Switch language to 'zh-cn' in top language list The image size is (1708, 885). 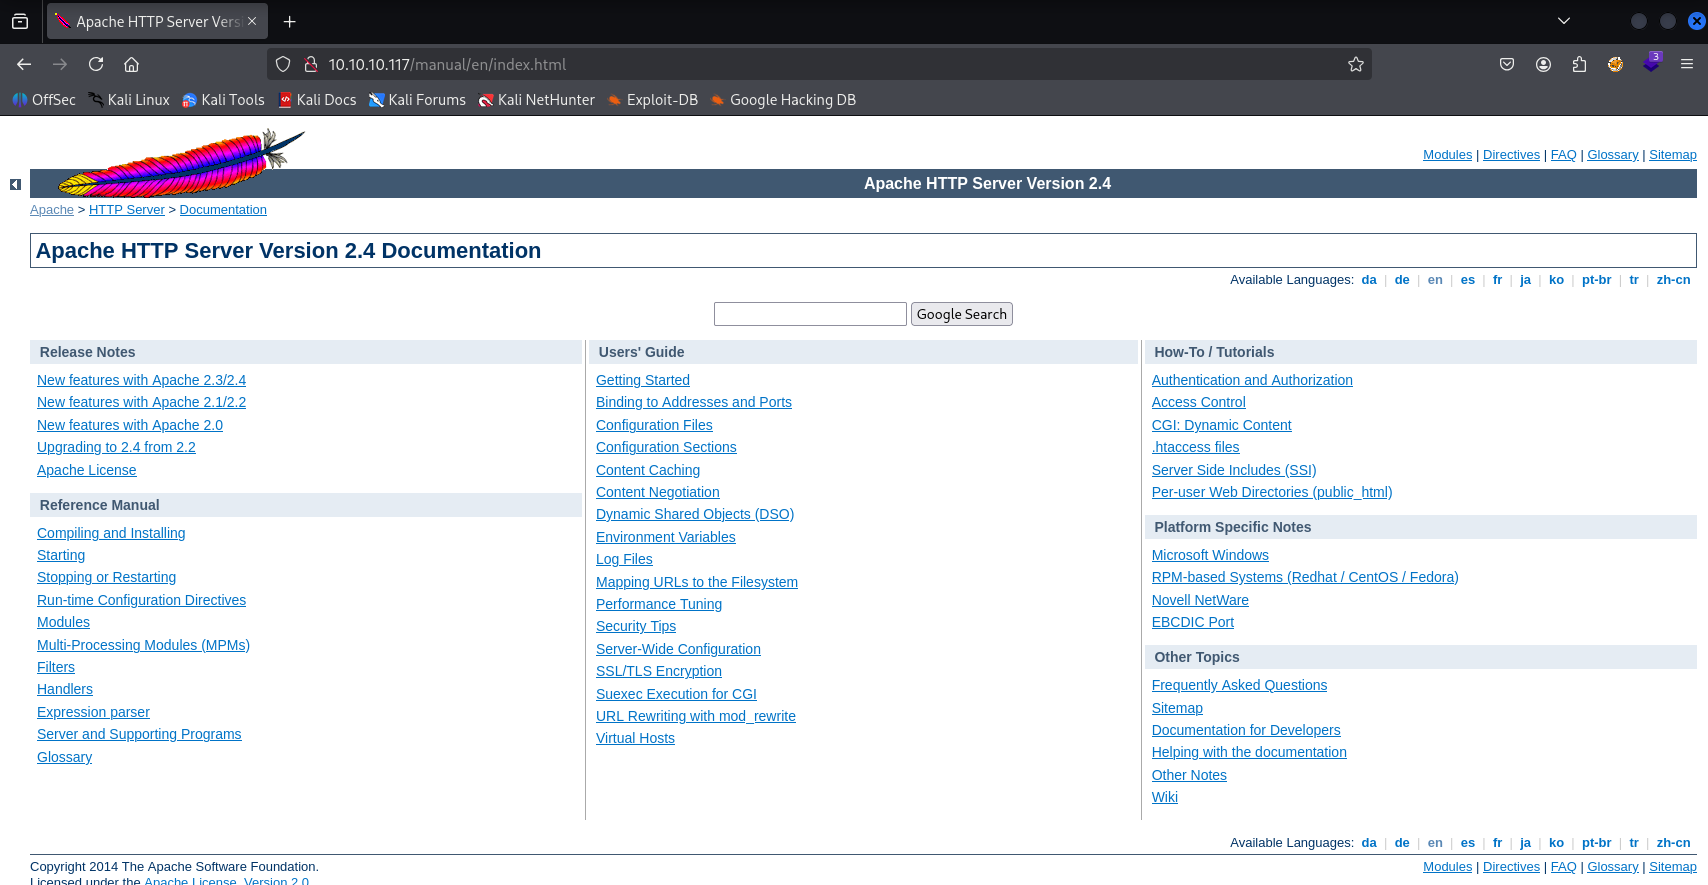pyautogui.click(x=1673, y=280)
